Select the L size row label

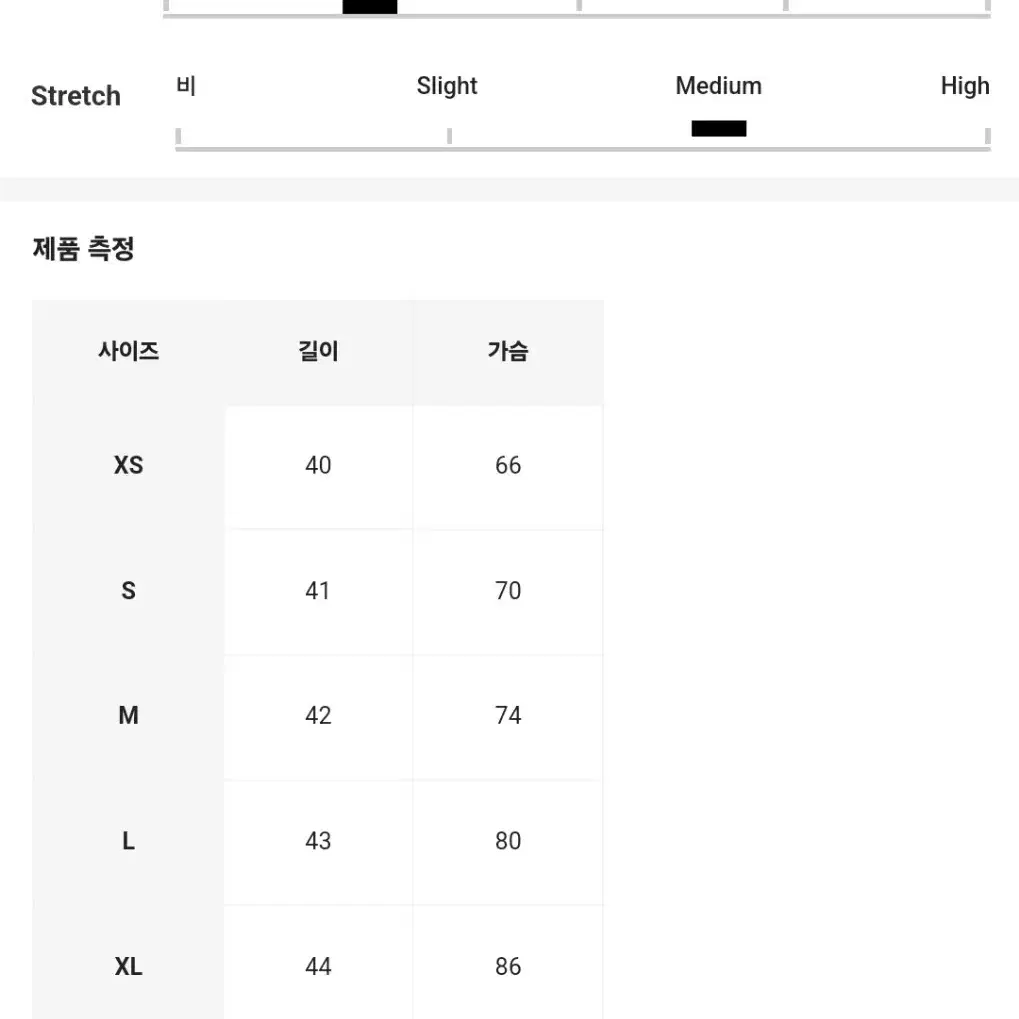tap(129, 841)
